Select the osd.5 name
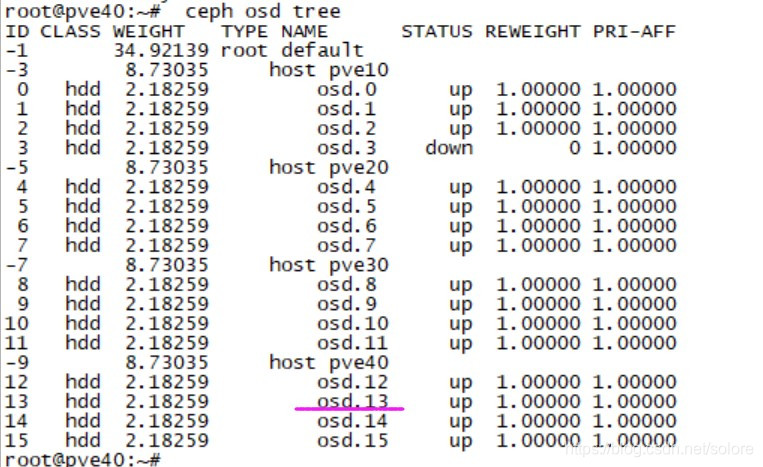This screenshot has height=467, width=763. tap(347, 206)
